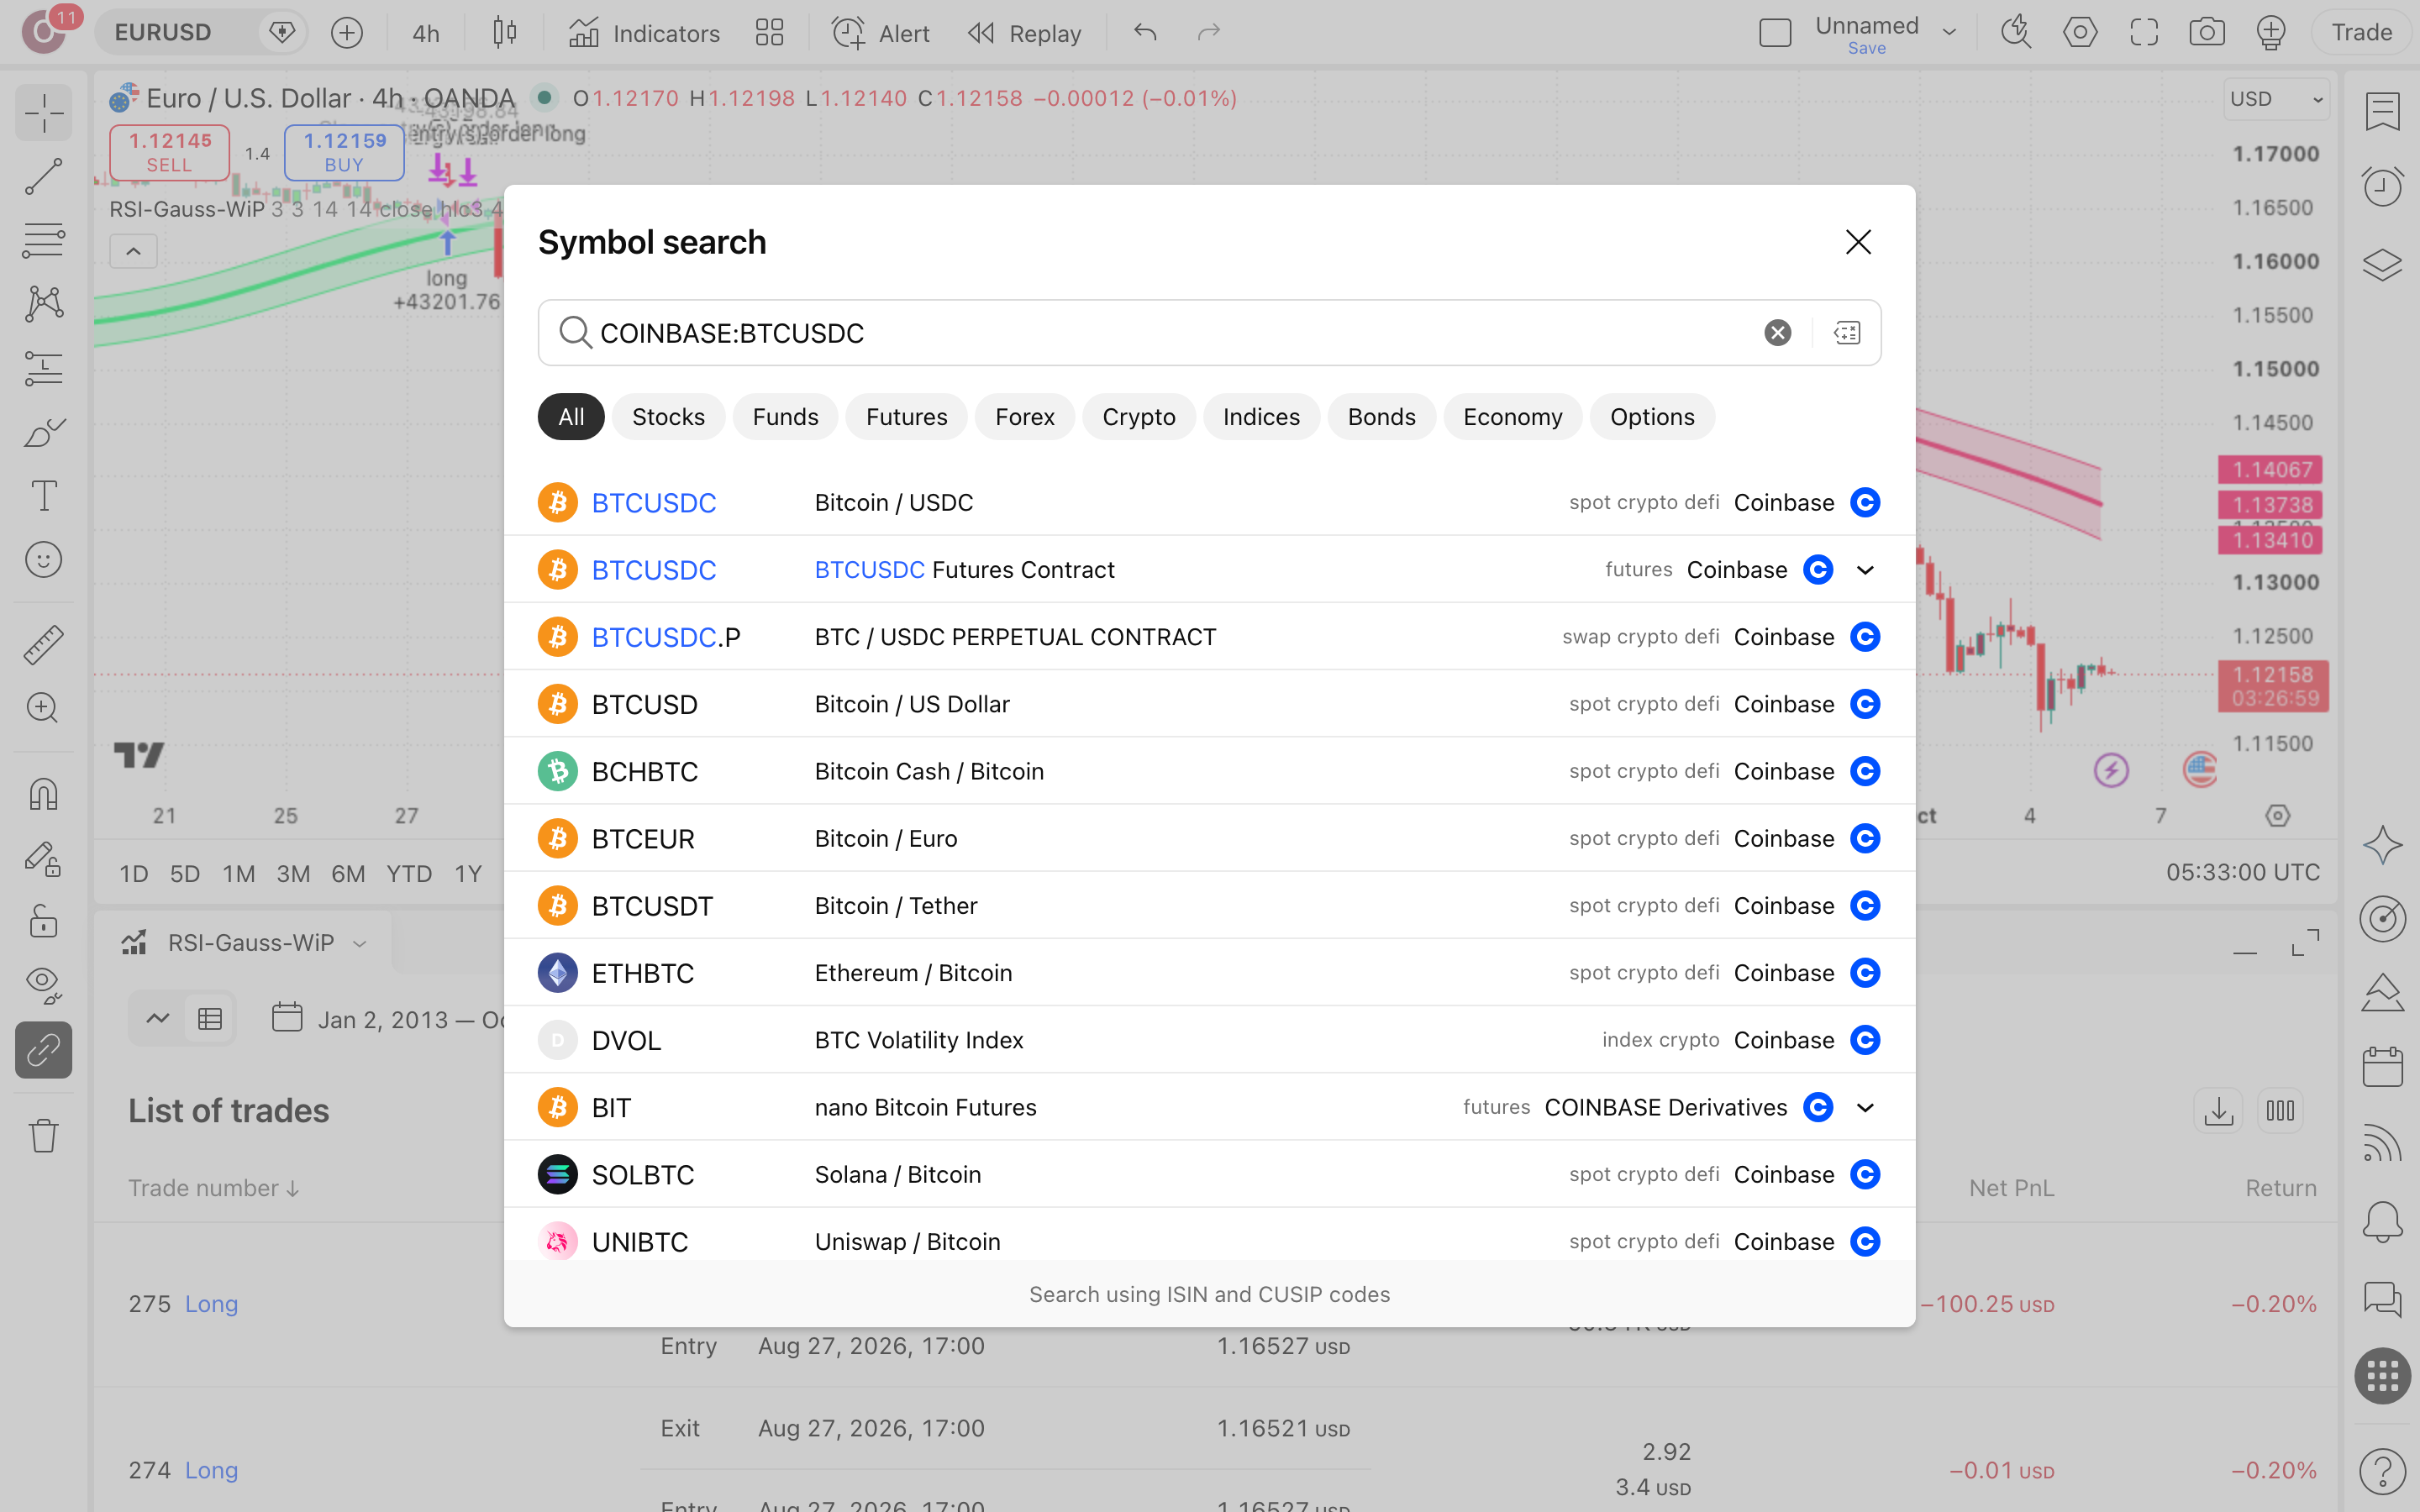The height and width of the screenshot is (1512, 2420).
Task: Toggle the list of trades table view
Action: pos(210,1019)
